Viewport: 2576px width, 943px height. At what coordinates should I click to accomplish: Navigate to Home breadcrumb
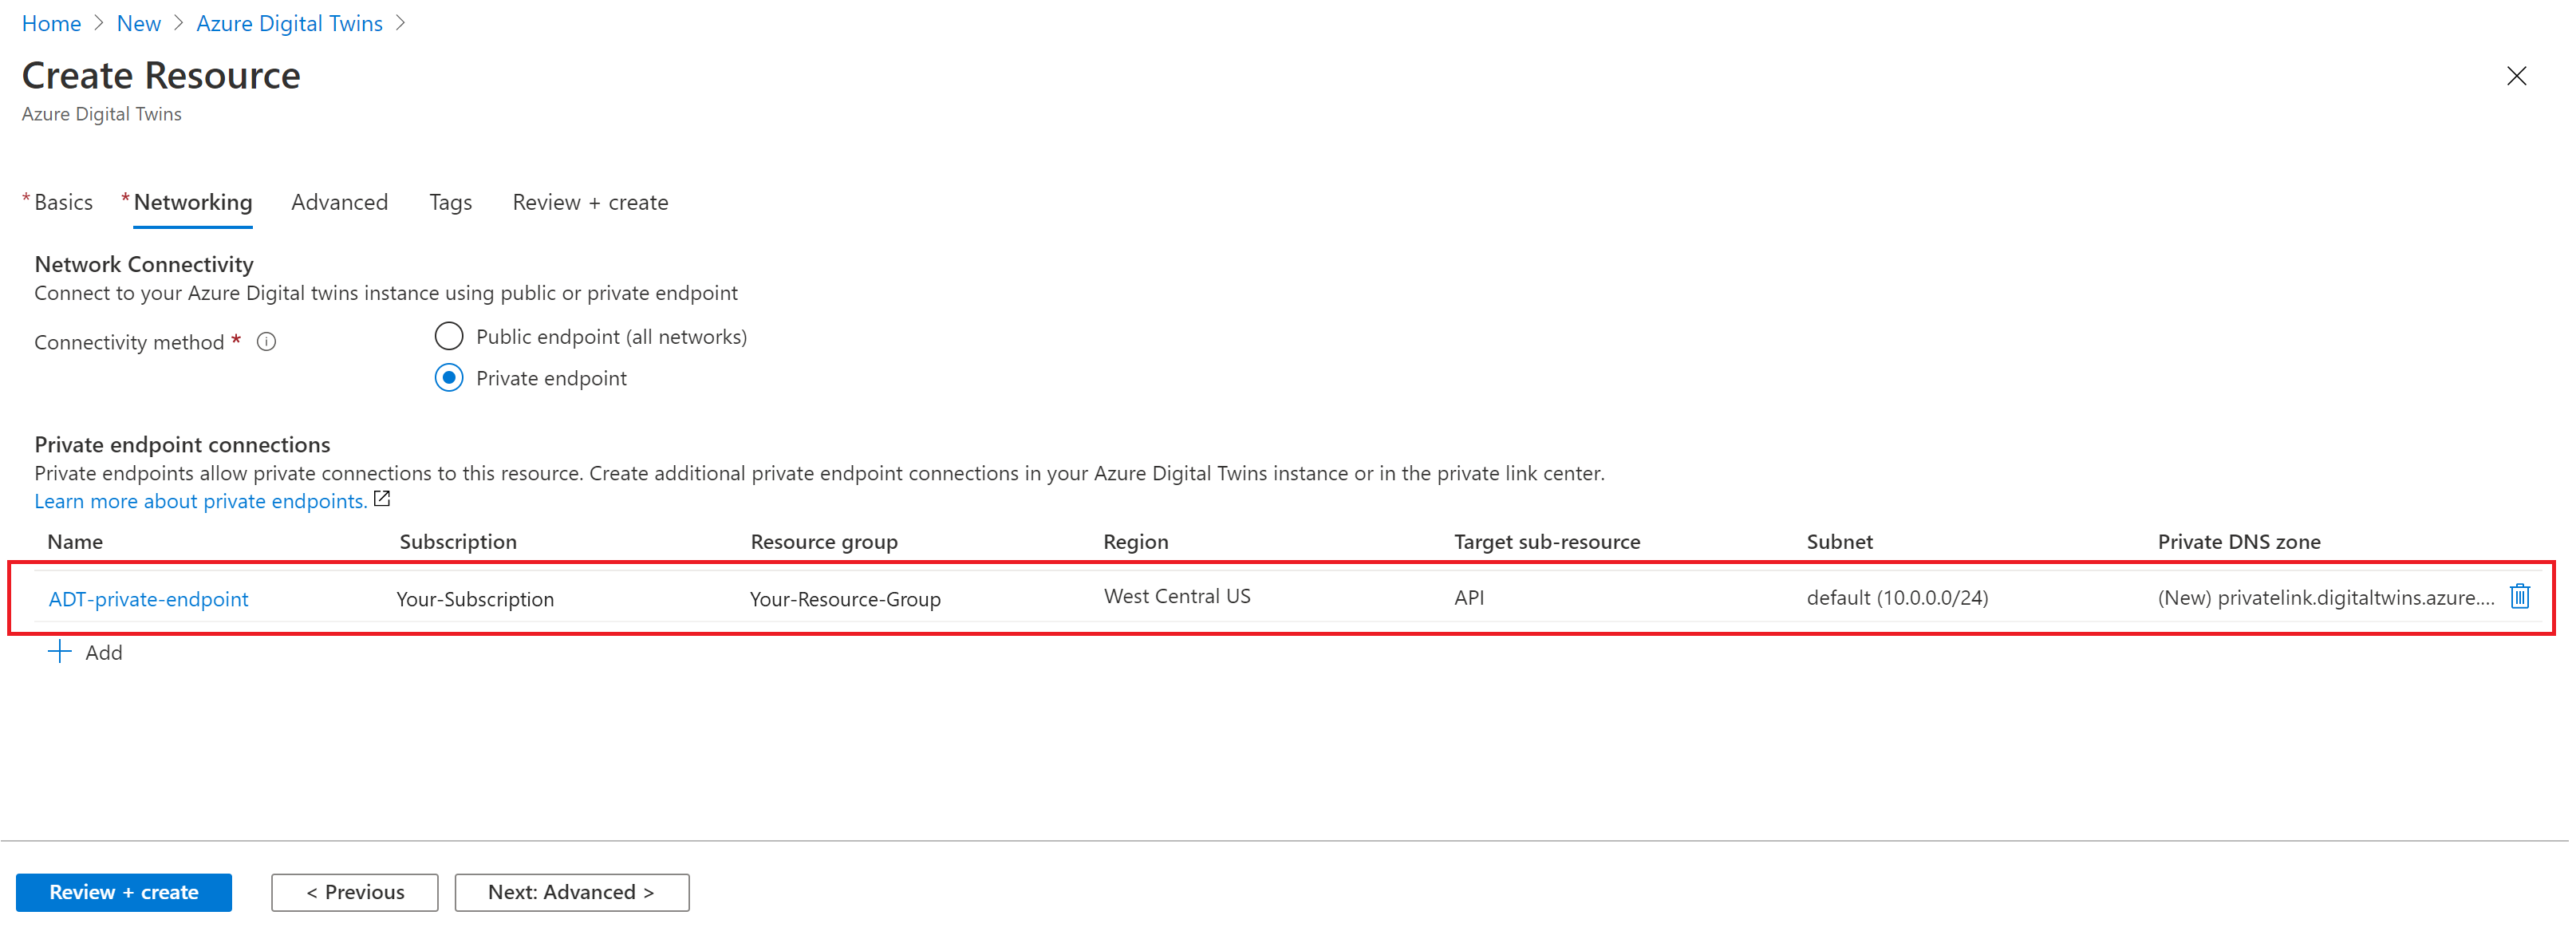[51, 23]
